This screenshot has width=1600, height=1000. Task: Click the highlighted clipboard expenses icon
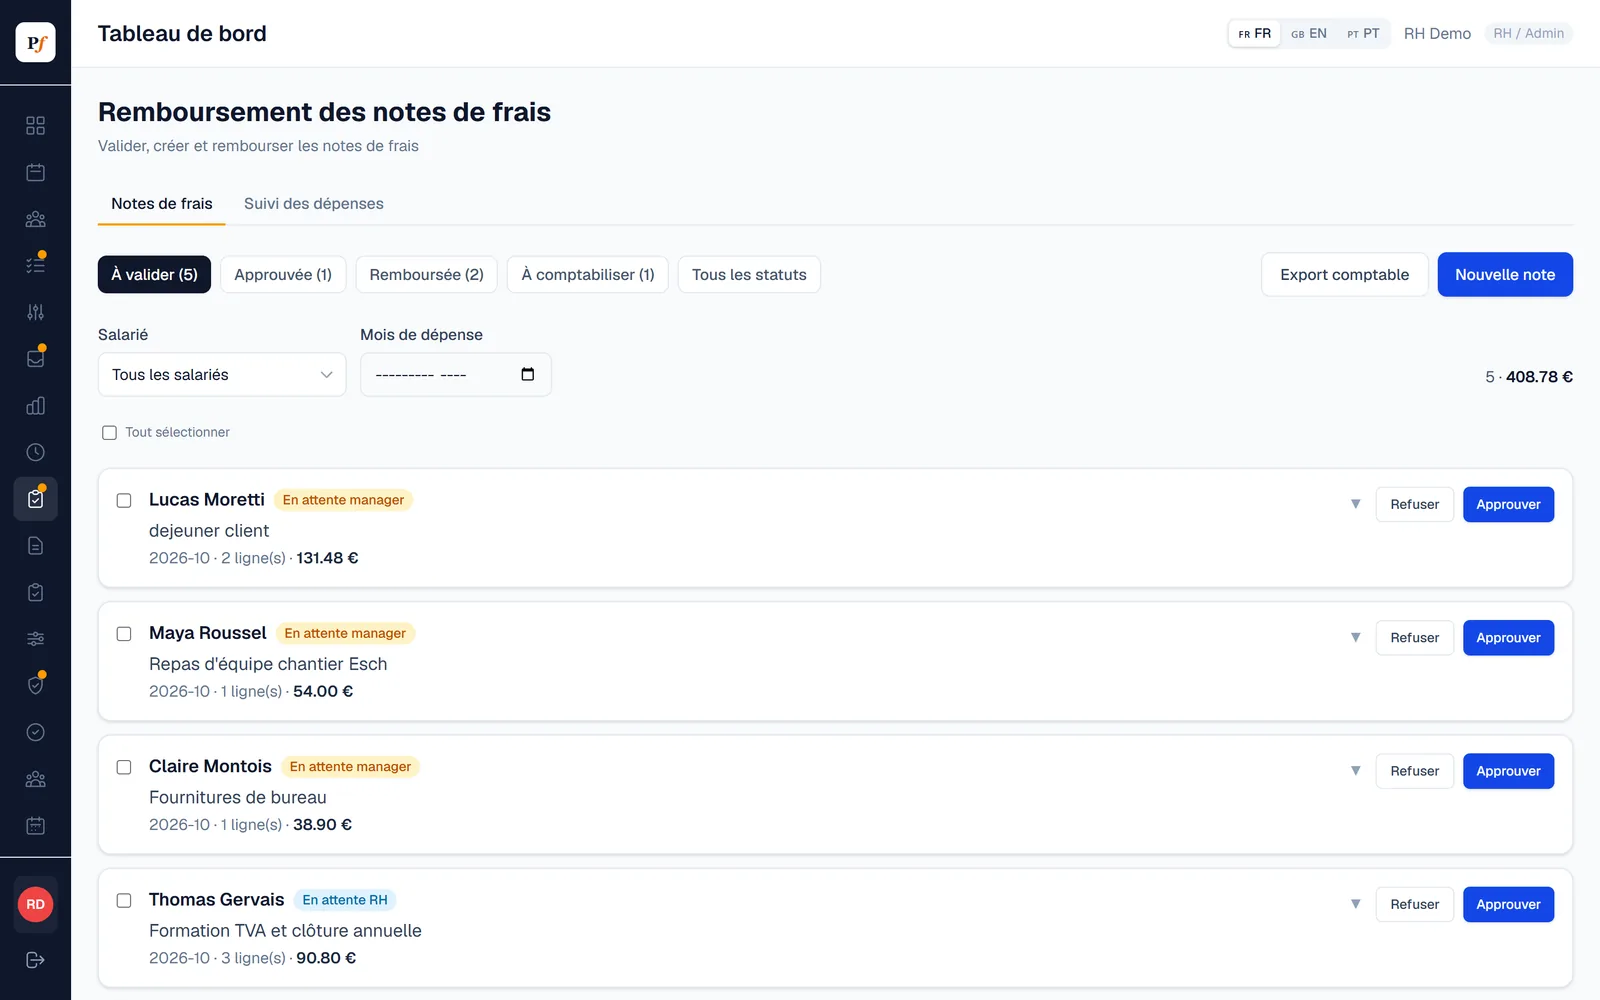tap(35, 499)
